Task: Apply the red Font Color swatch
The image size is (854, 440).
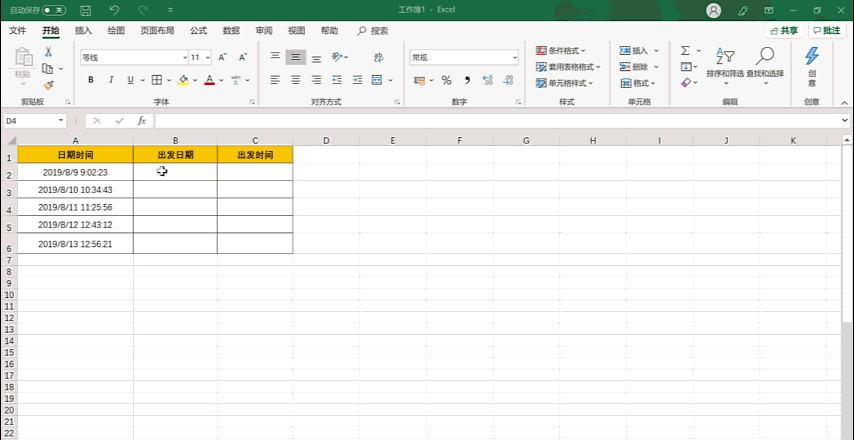Action: [x=210, y=80]
